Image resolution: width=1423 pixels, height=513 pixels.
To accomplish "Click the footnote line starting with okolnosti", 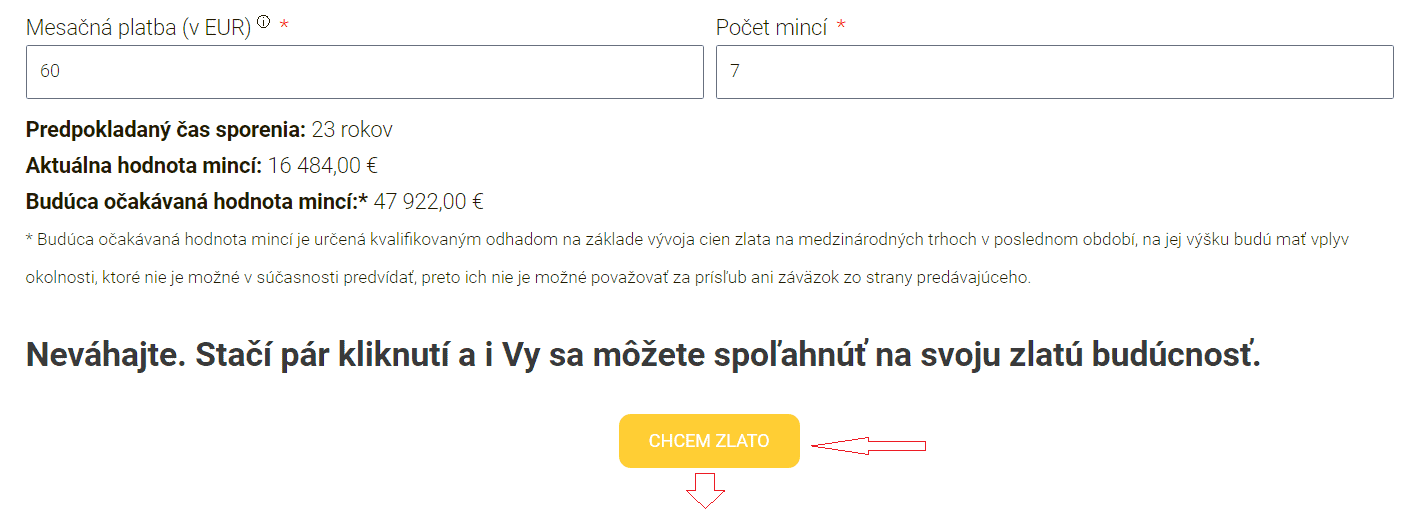I will tap(528, 278).
